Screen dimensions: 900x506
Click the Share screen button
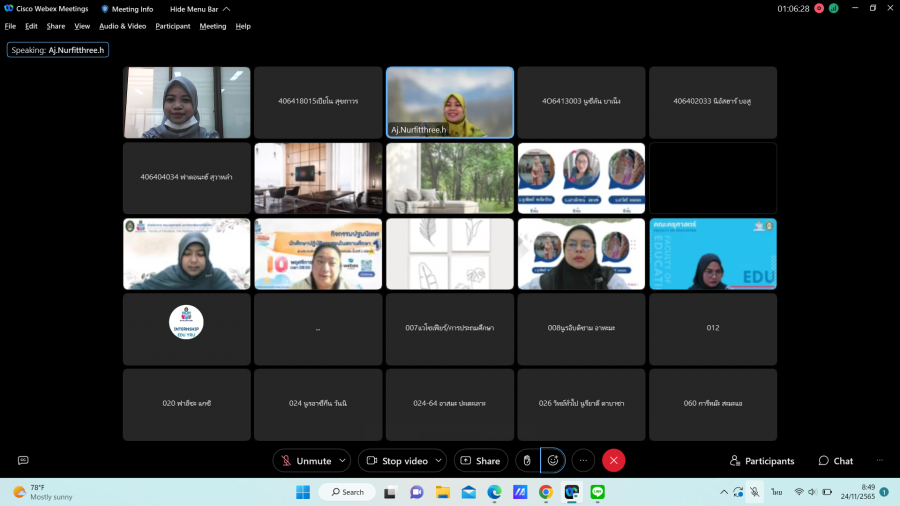(480, 461)
